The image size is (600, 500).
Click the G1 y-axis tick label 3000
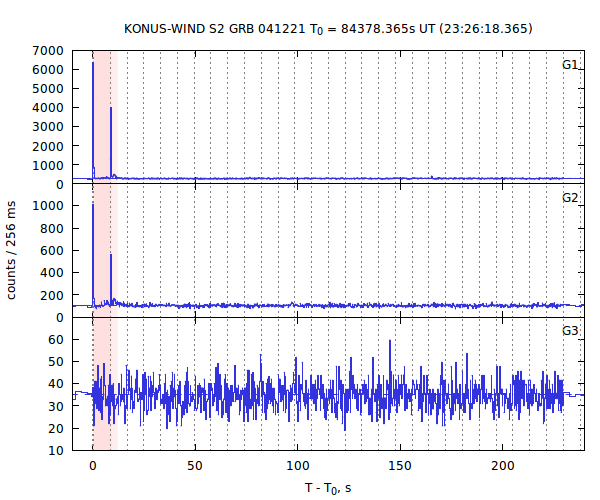(x=48, y=127)
